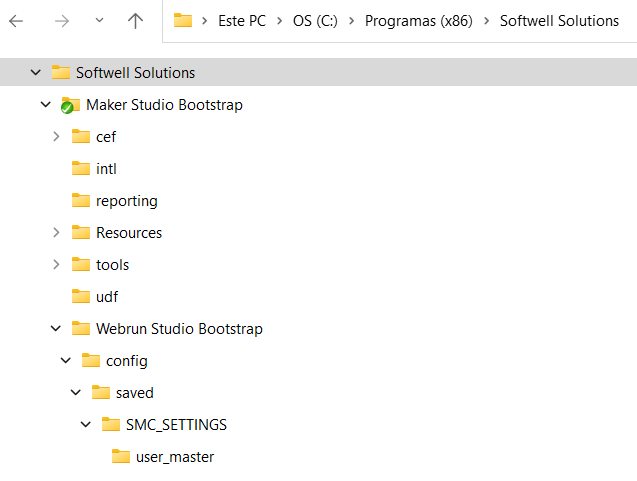Expand the cef folder
The image size is (637, 481).
click(x=56, y=136)
